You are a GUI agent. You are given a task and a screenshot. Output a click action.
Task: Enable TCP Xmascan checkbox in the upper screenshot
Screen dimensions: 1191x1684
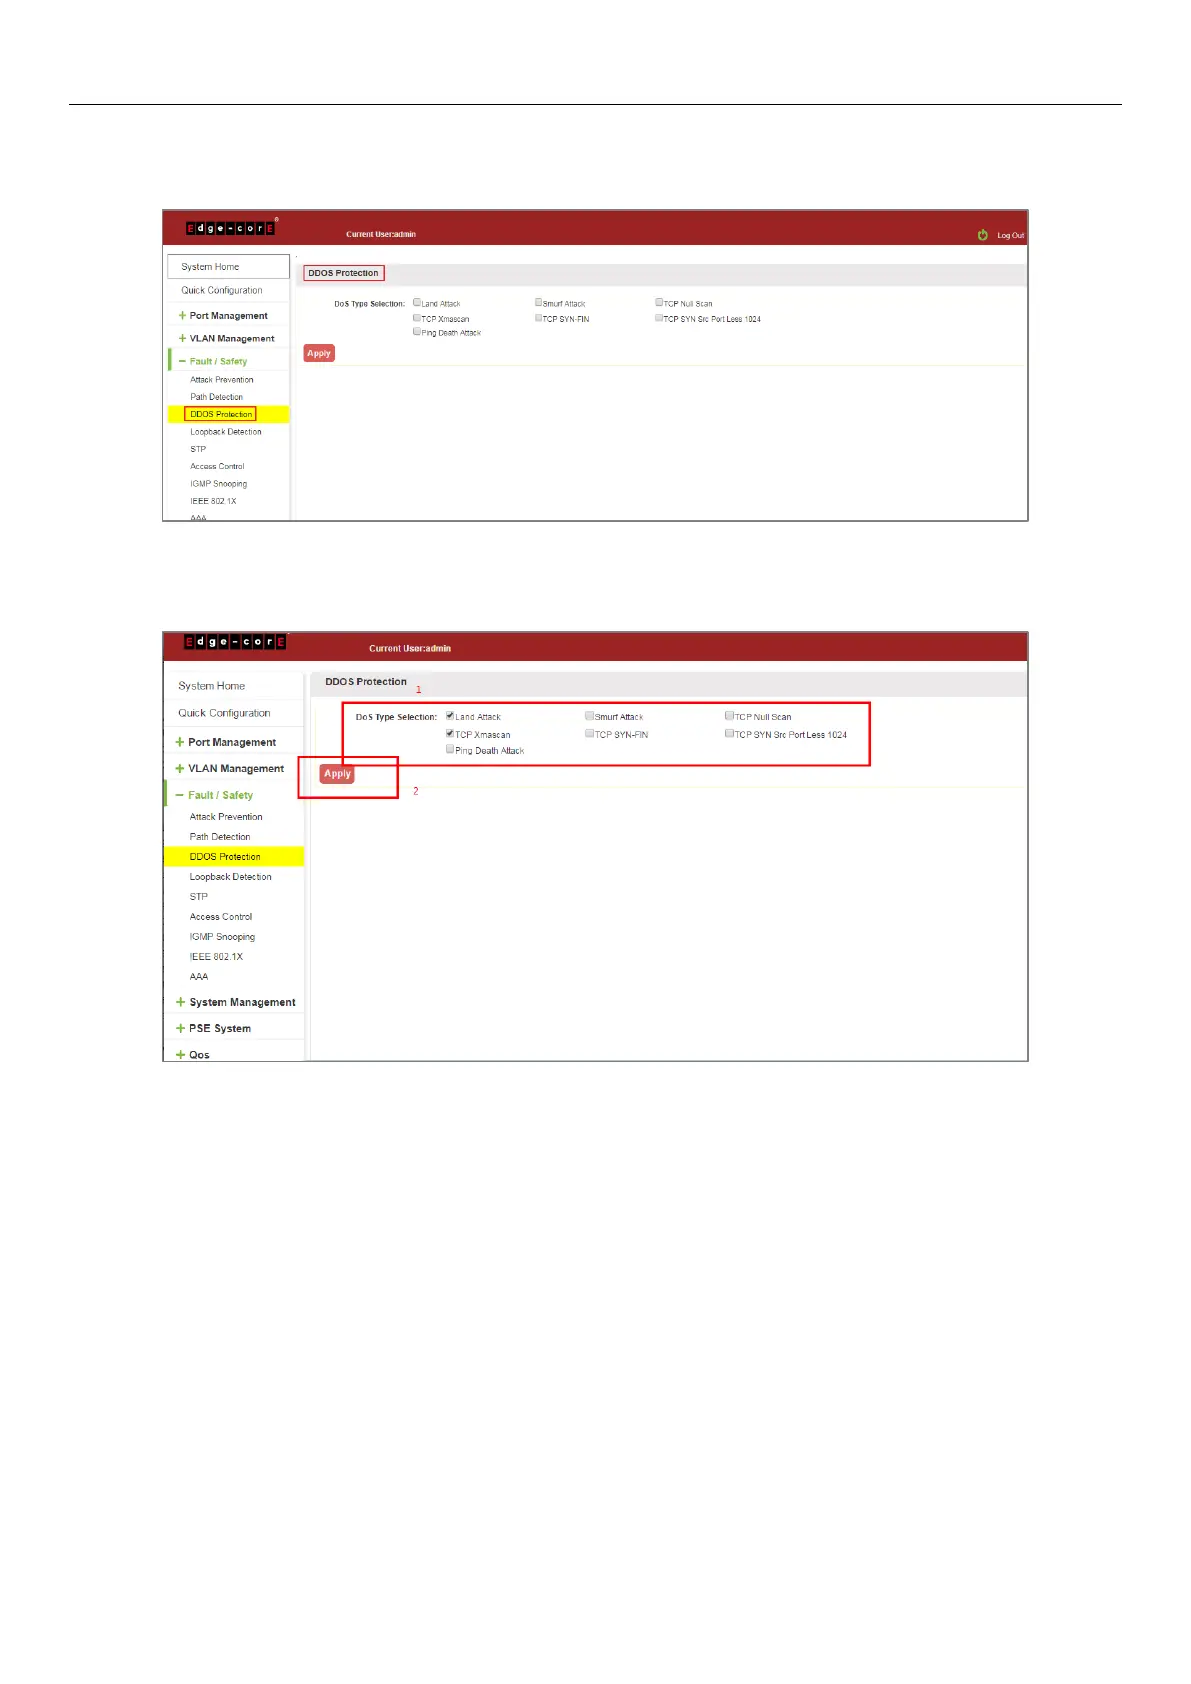(417, 318)
